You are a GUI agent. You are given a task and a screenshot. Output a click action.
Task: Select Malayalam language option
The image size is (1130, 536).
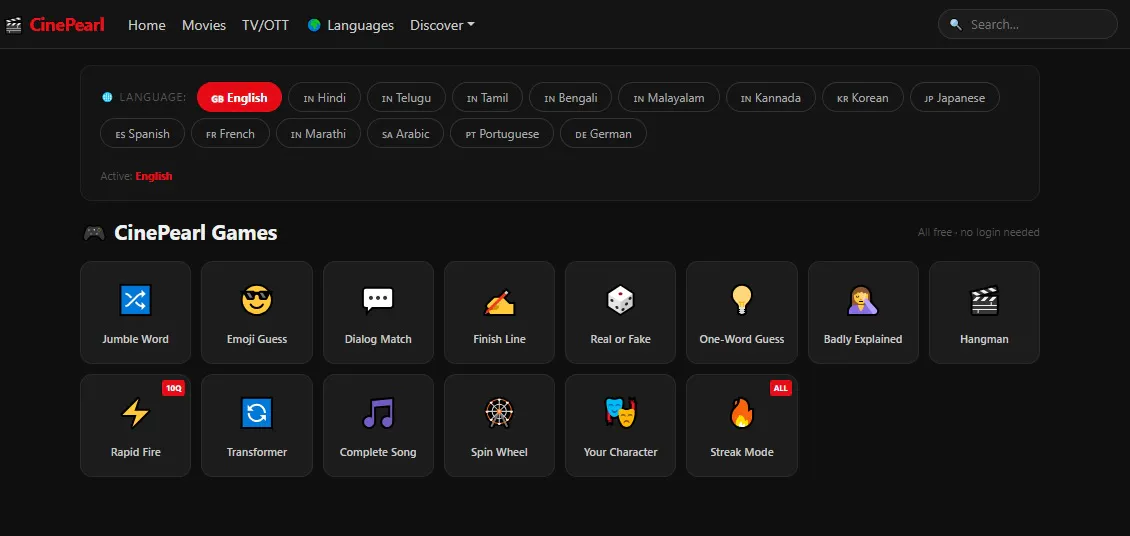coord(669,97)
